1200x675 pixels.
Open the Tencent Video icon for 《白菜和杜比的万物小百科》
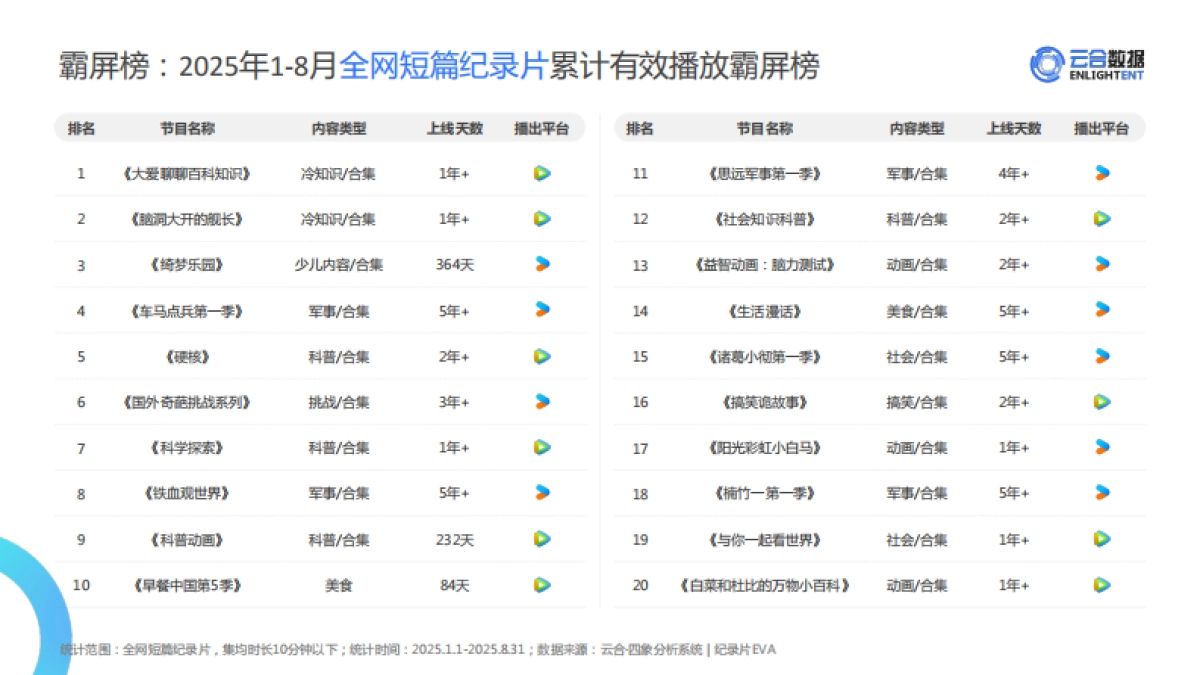pyautogui.click(x=1100, y=585)
